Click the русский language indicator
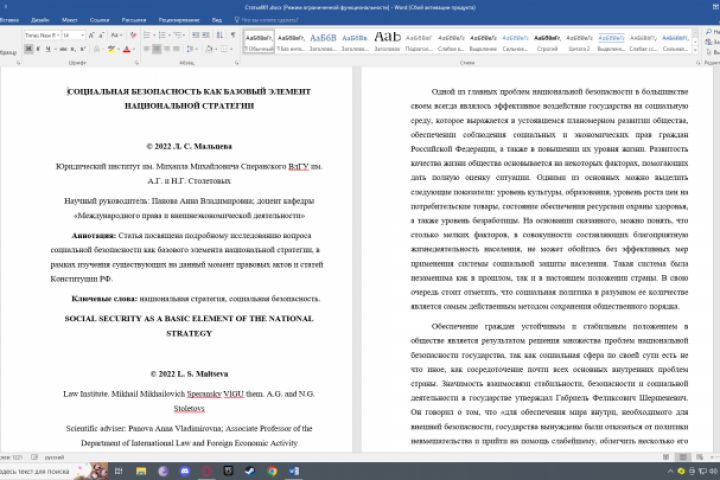720x480 pixels. [x=54, y=457]
